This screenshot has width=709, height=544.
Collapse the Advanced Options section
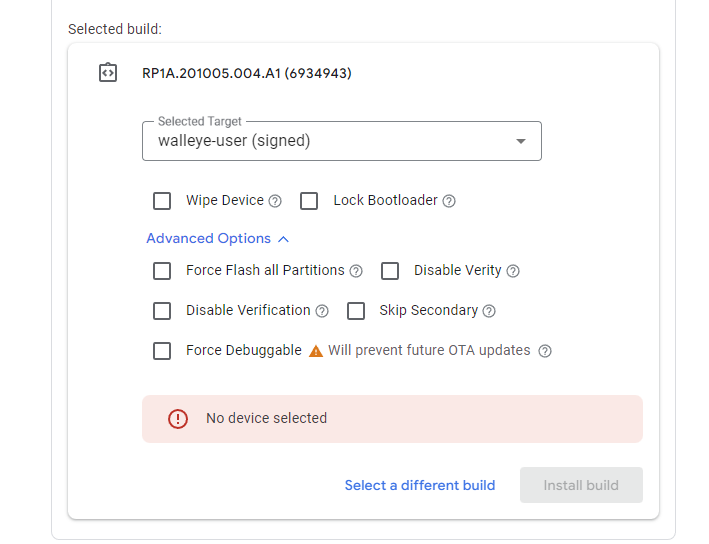click(217, 239)
